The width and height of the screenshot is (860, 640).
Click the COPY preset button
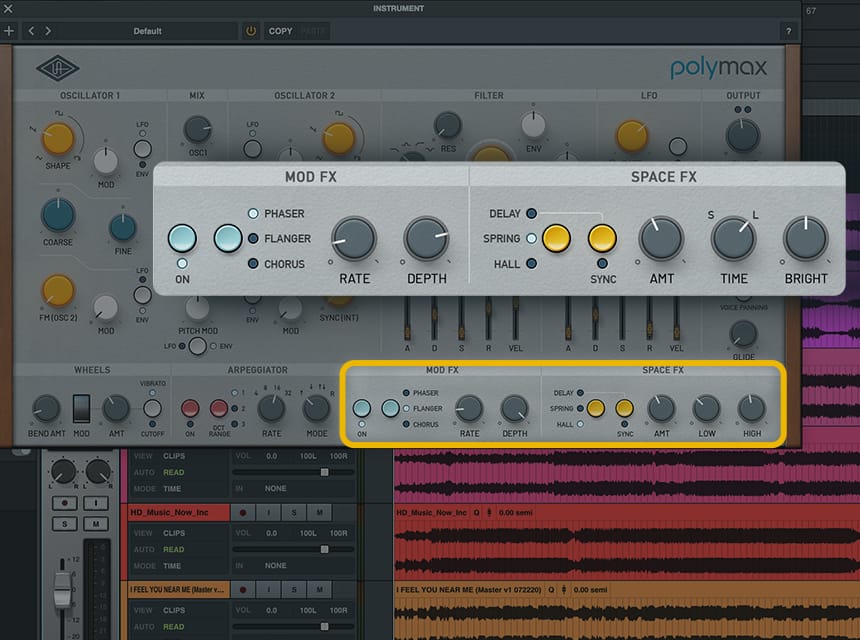coord(280,31)
